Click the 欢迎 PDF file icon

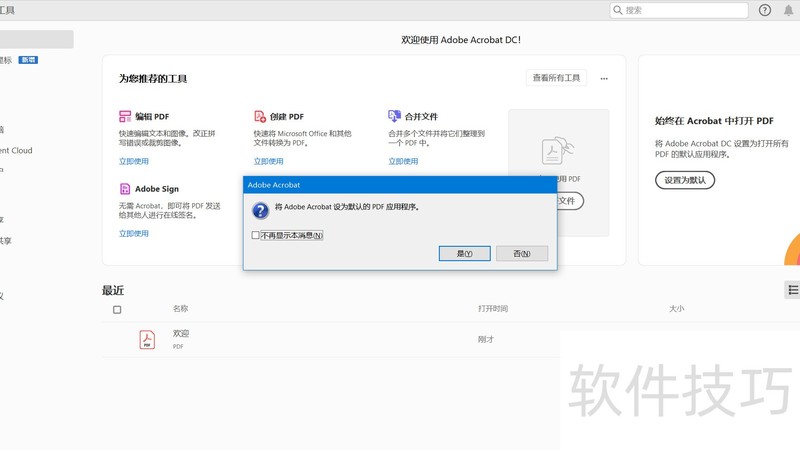[x=147, y=339]
